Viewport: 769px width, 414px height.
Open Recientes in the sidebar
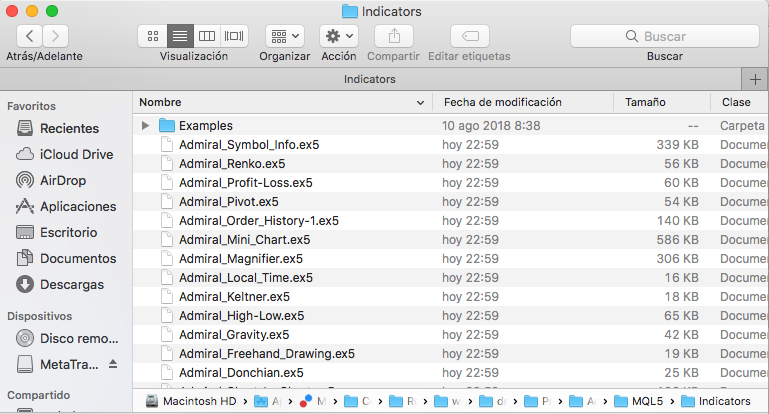point(58,129)
